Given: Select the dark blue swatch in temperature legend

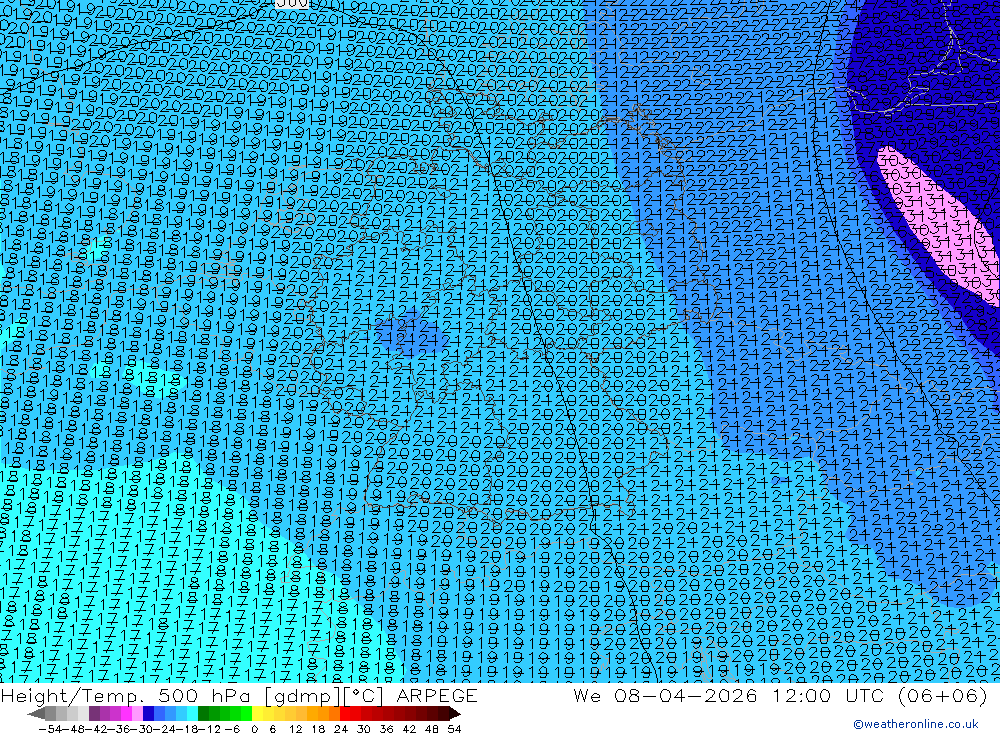Looking at the screenshot, I should pos(148,713).
